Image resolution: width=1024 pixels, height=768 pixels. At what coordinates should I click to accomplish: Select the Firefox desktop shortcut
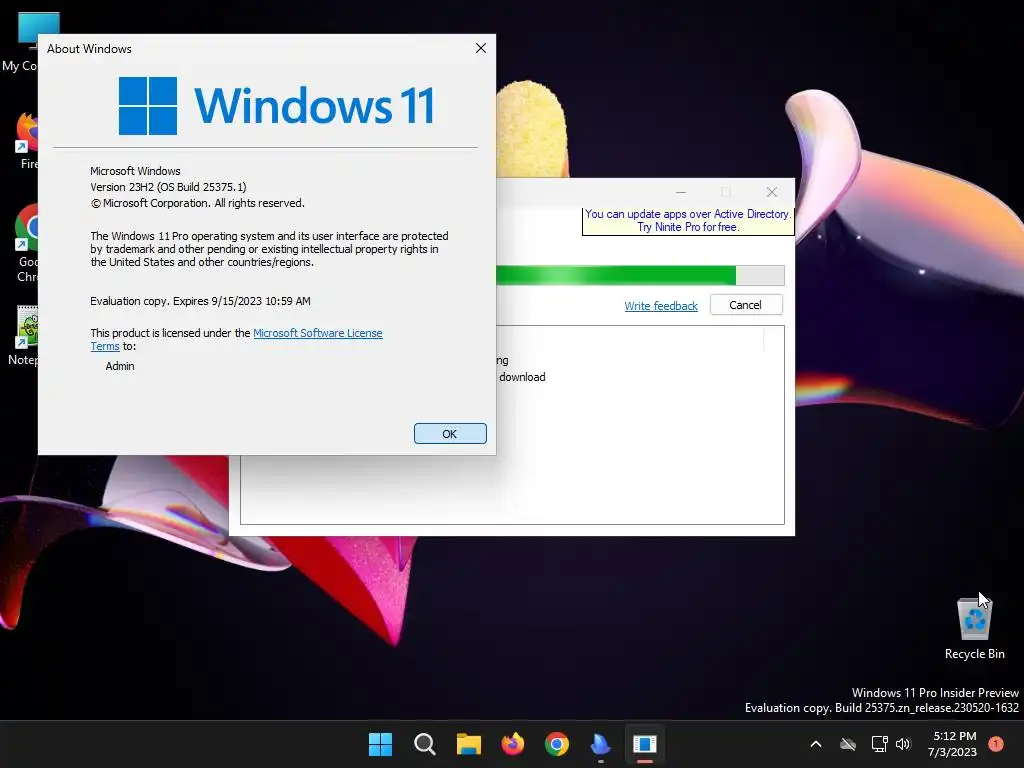click(26, 140)
